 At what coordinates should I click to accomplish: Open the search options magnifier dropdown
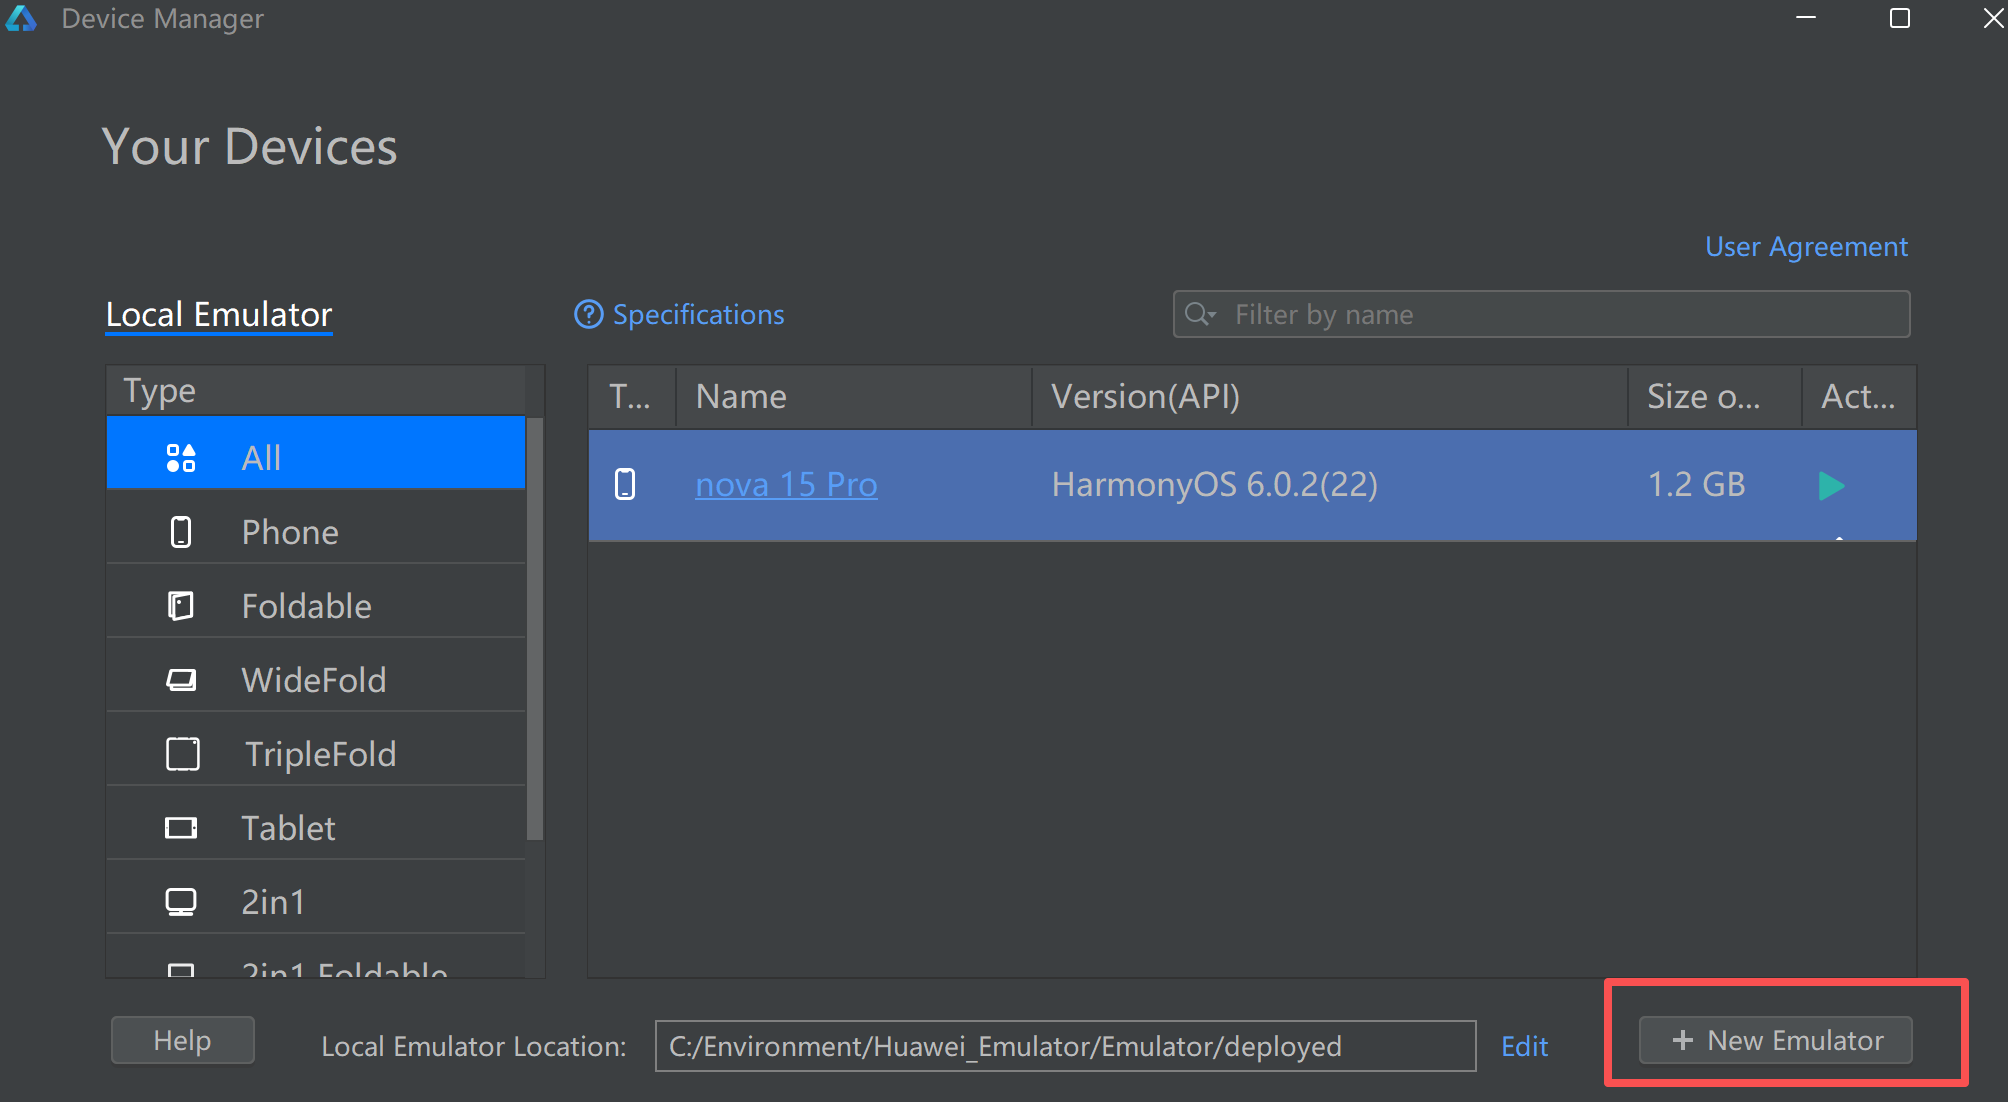click(x=1200, y=315)
